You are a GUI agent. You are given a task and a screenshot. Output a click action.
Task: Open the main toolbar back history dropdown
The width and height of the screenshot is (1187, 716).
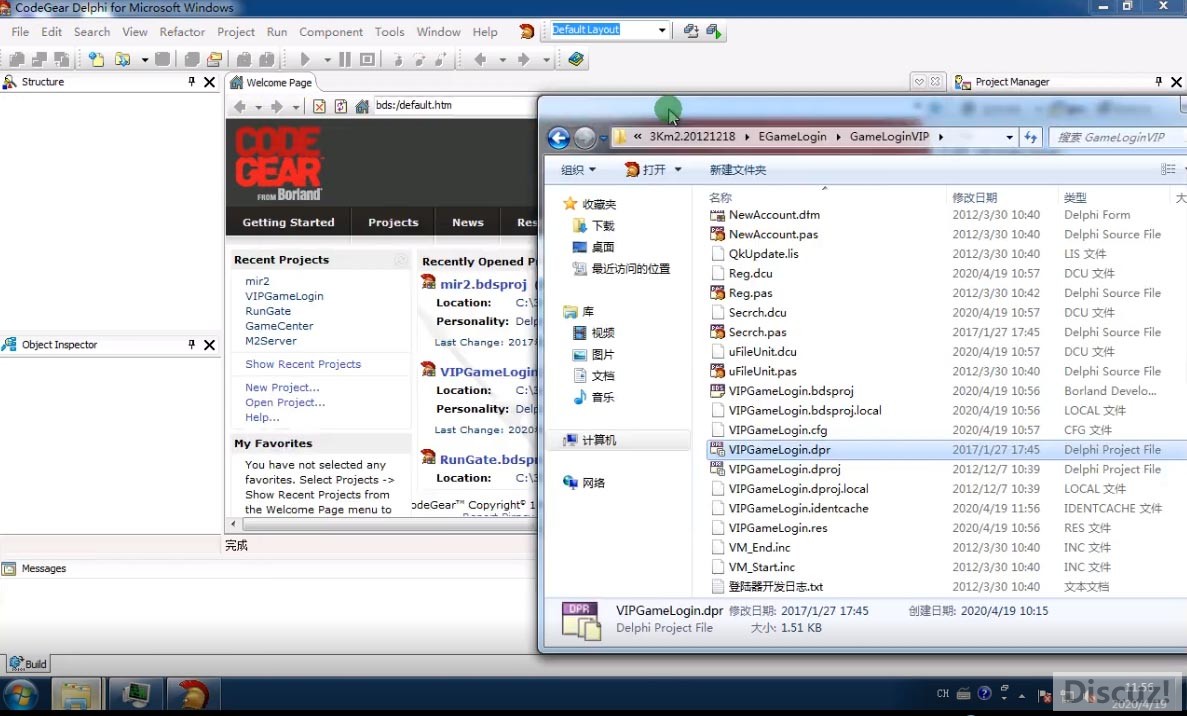tap(502, 60)
